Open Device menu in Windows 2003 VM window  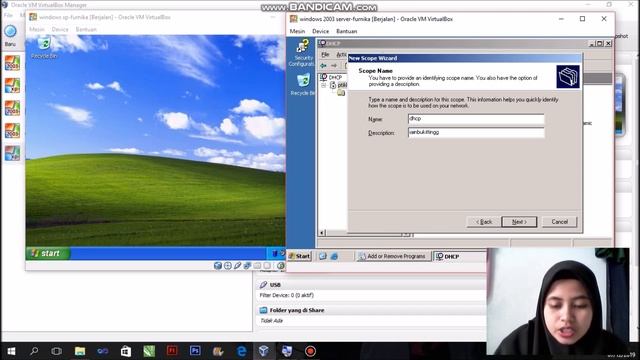[x=320, y=31]
